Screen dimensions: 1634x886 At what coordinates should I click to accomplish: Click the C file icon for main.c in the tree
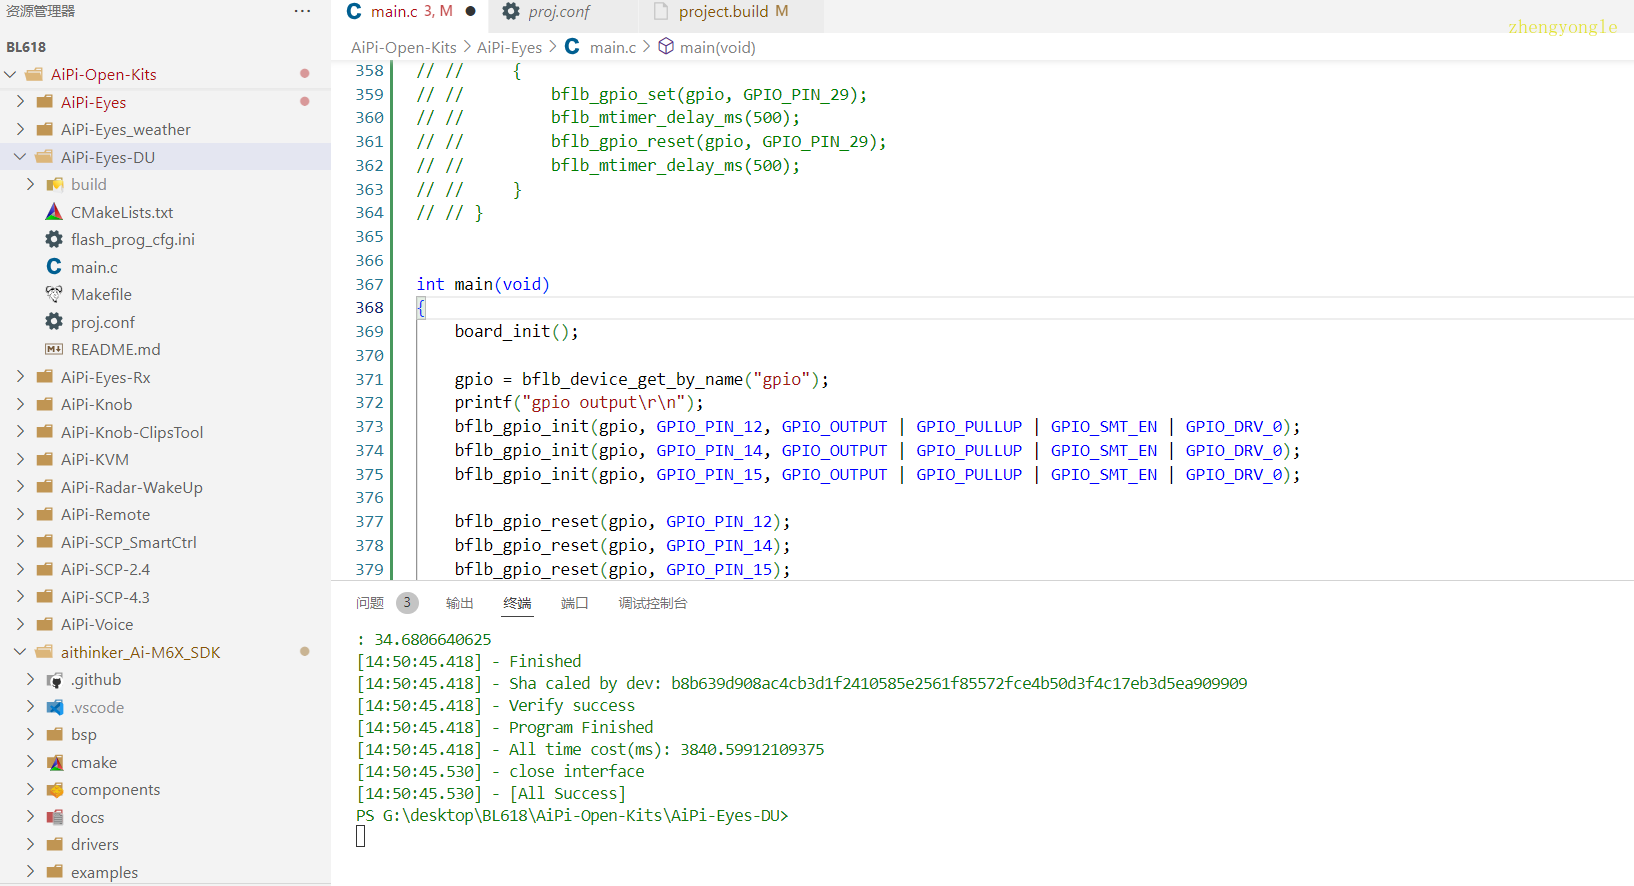click(54, 267)
